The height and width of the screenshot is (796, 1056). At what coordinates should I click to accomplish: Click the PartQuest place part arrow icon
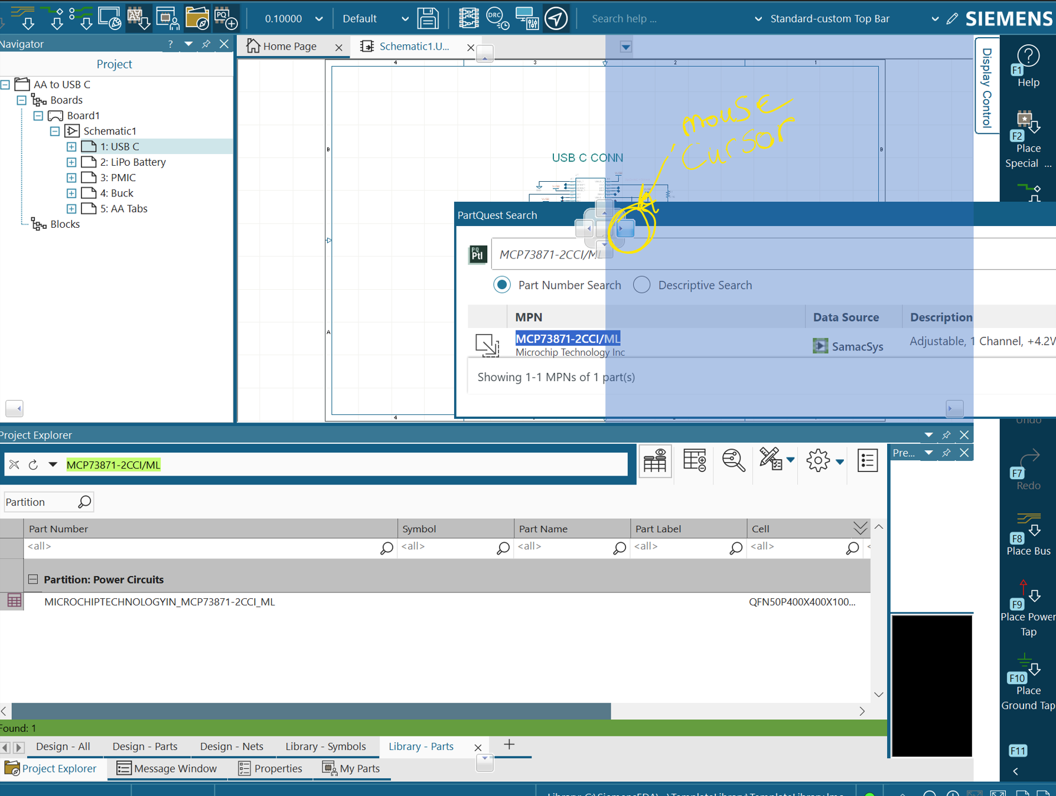coord(487,345)
